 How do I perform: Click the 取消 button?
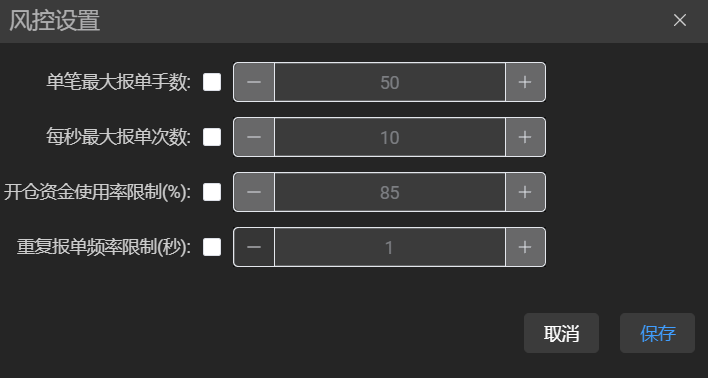[561, 333]
